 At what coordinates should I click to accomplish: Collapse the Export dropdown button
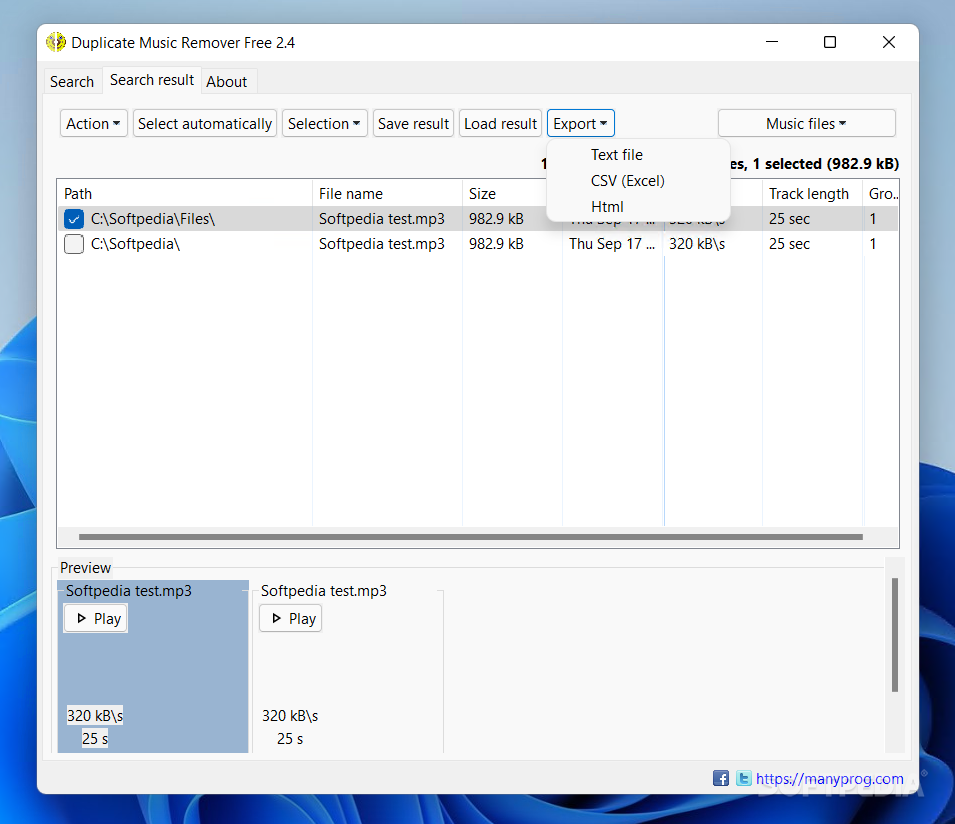(580, 124)
